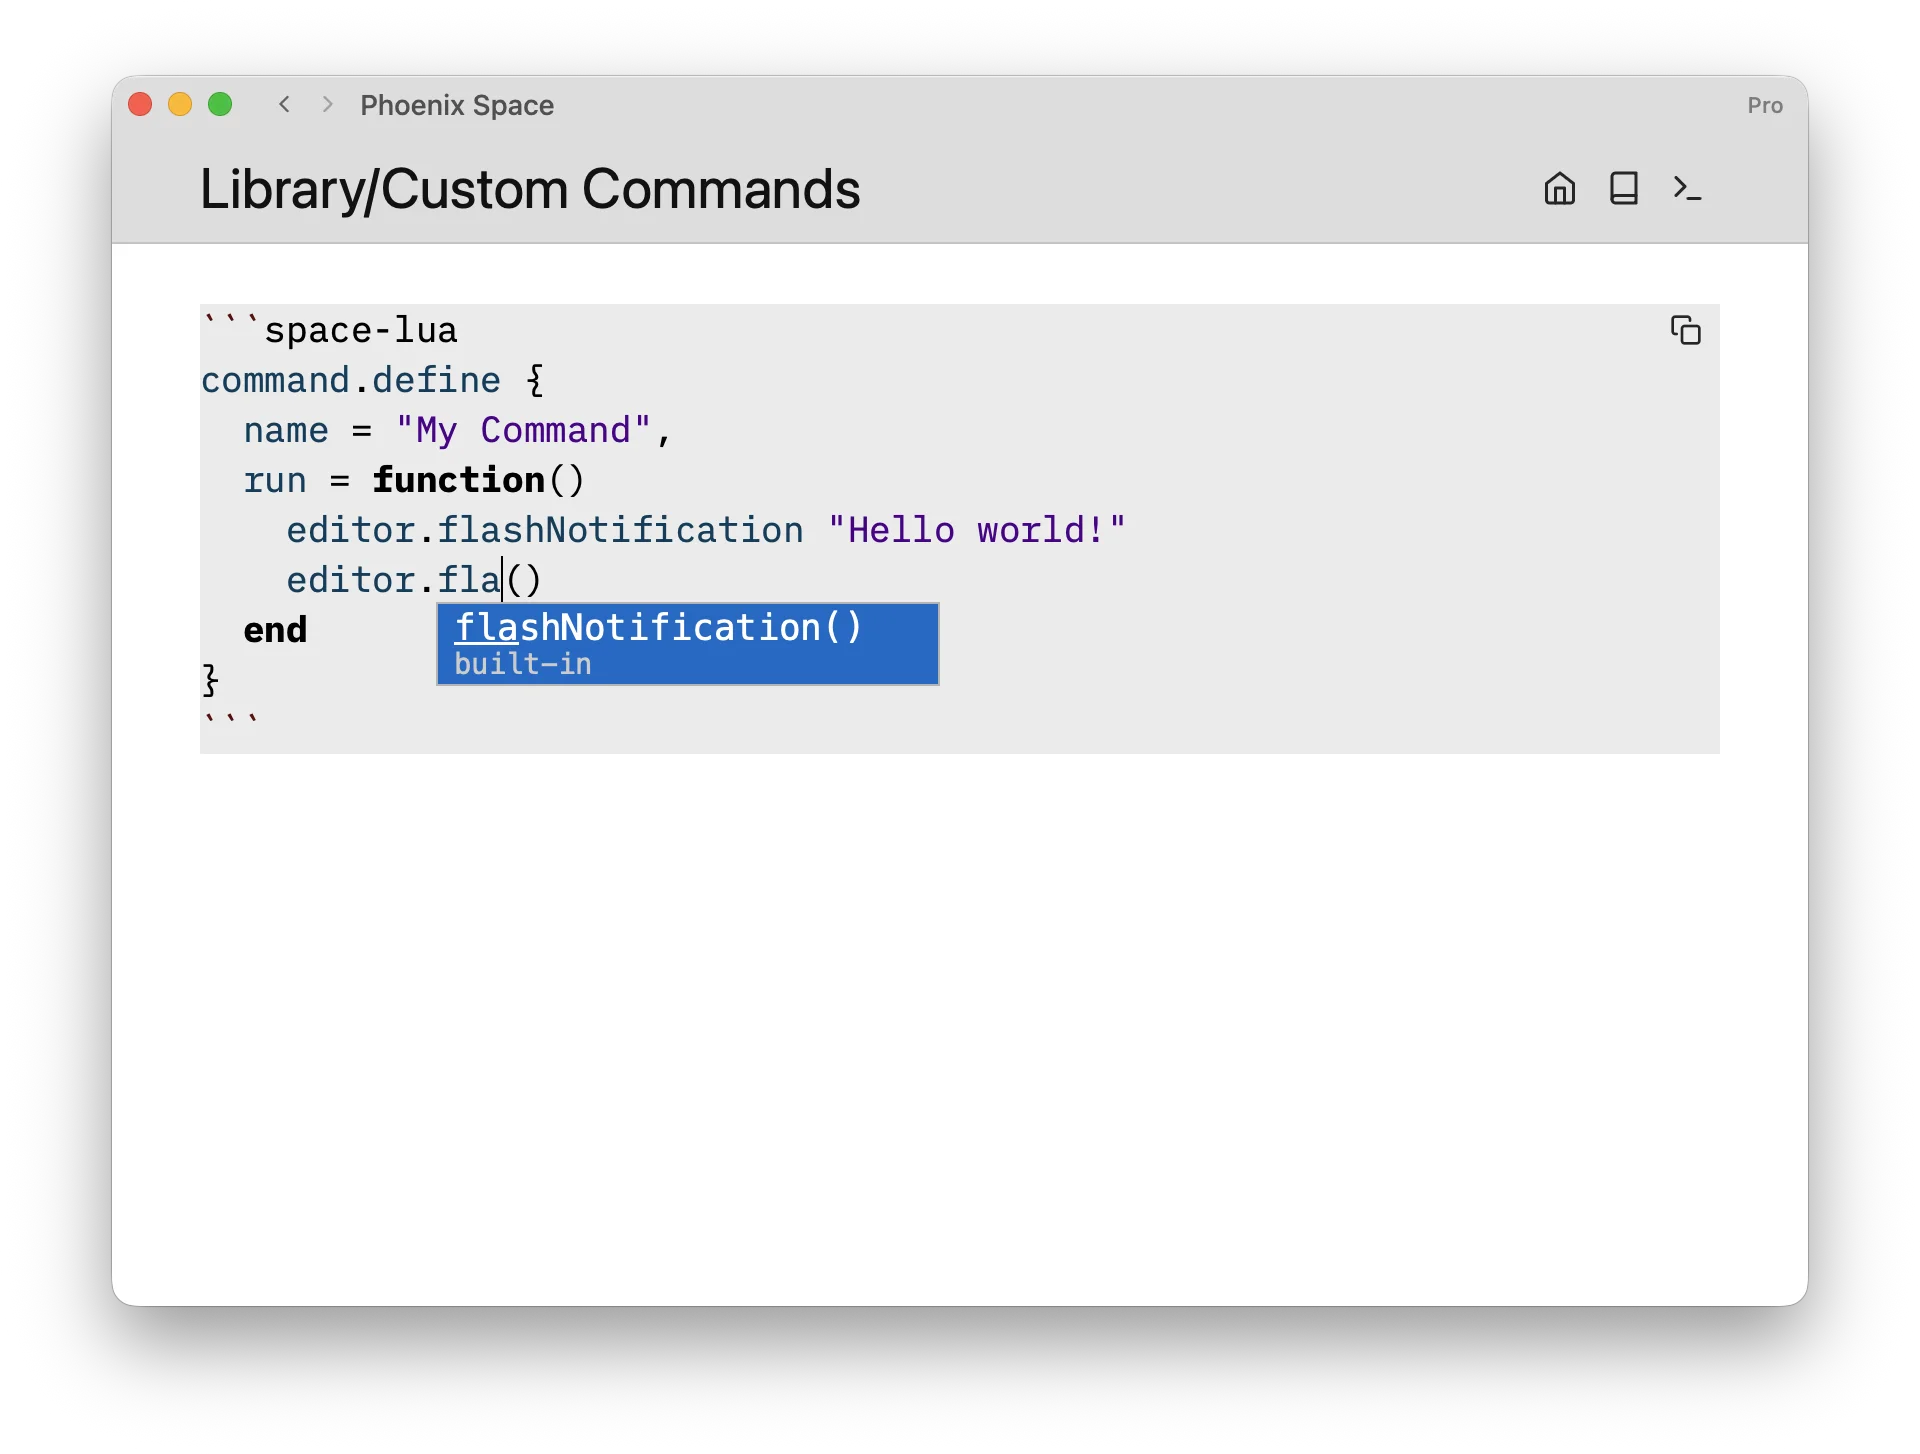Open the page picker book icon
The image size is (1920, 1454).
click(1623, 188)
